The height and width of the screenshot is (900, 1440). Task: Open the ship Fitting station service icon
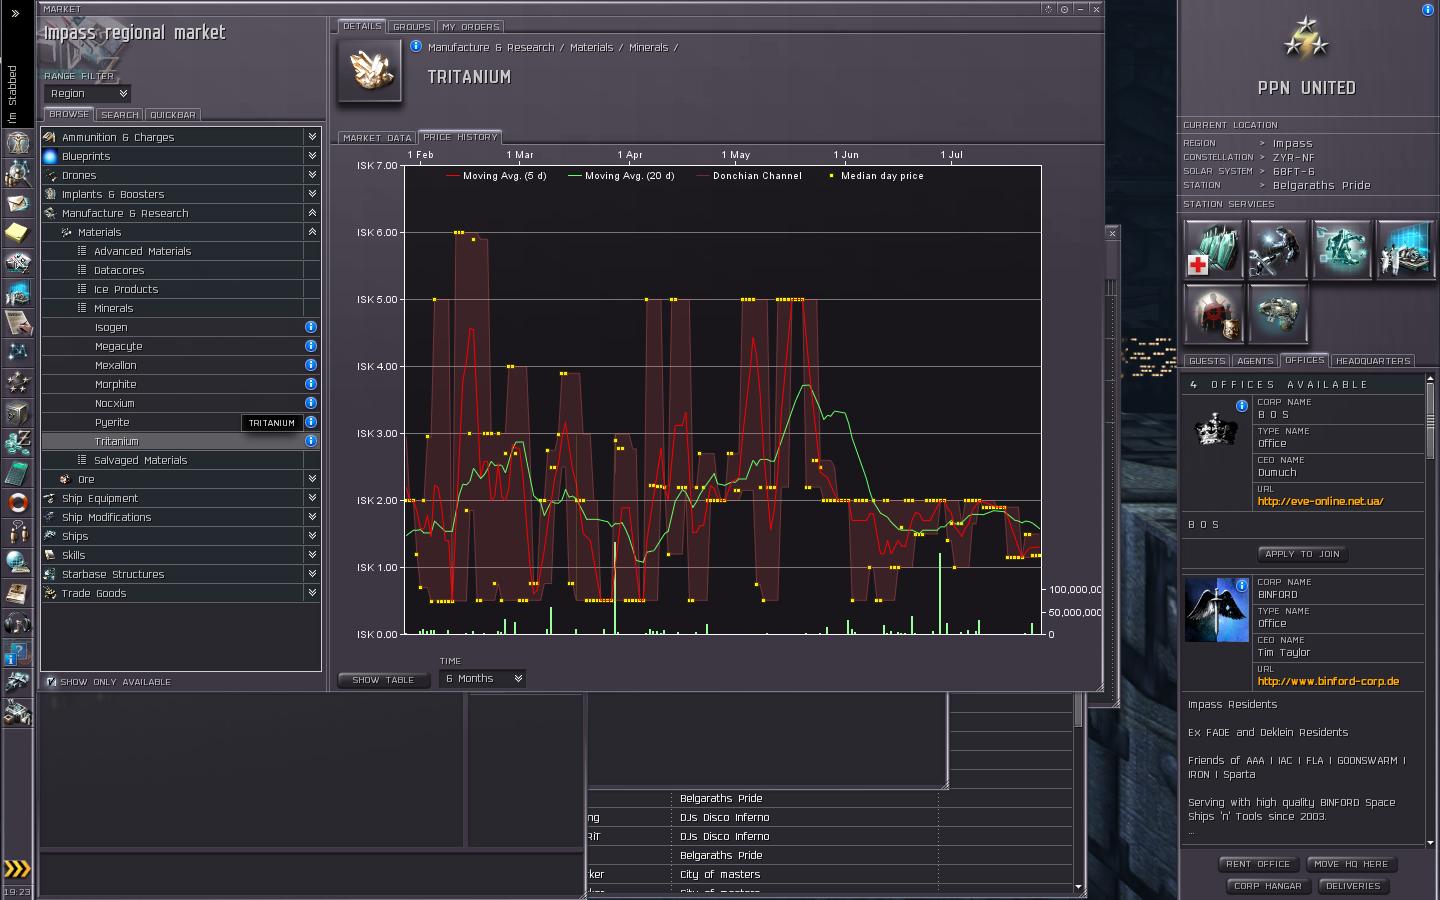1278,313
